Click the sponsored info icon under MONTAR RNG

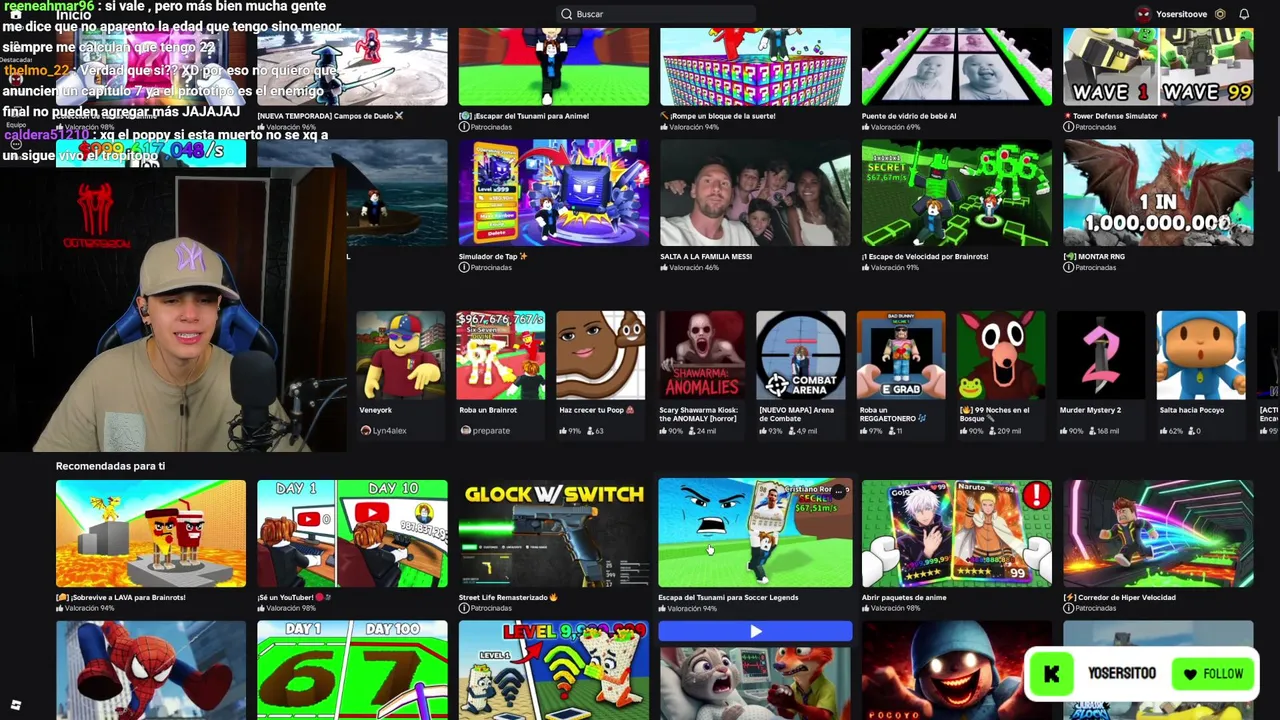pos(1068,268)
